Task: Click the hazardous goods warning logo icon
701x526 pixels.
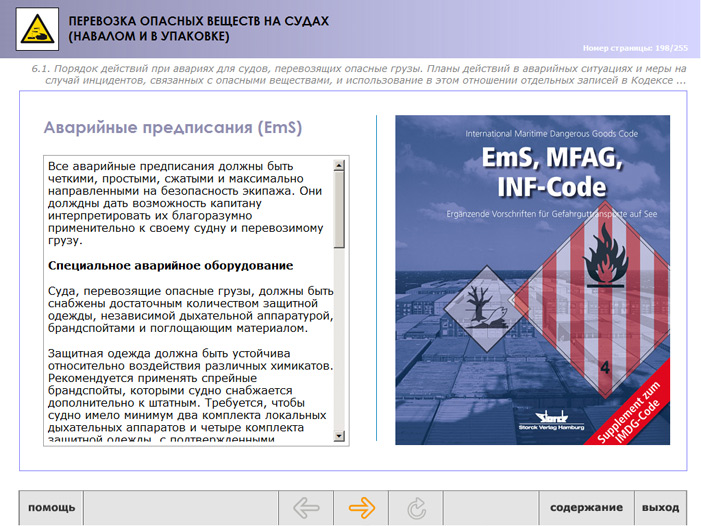Action: point(37,29)
